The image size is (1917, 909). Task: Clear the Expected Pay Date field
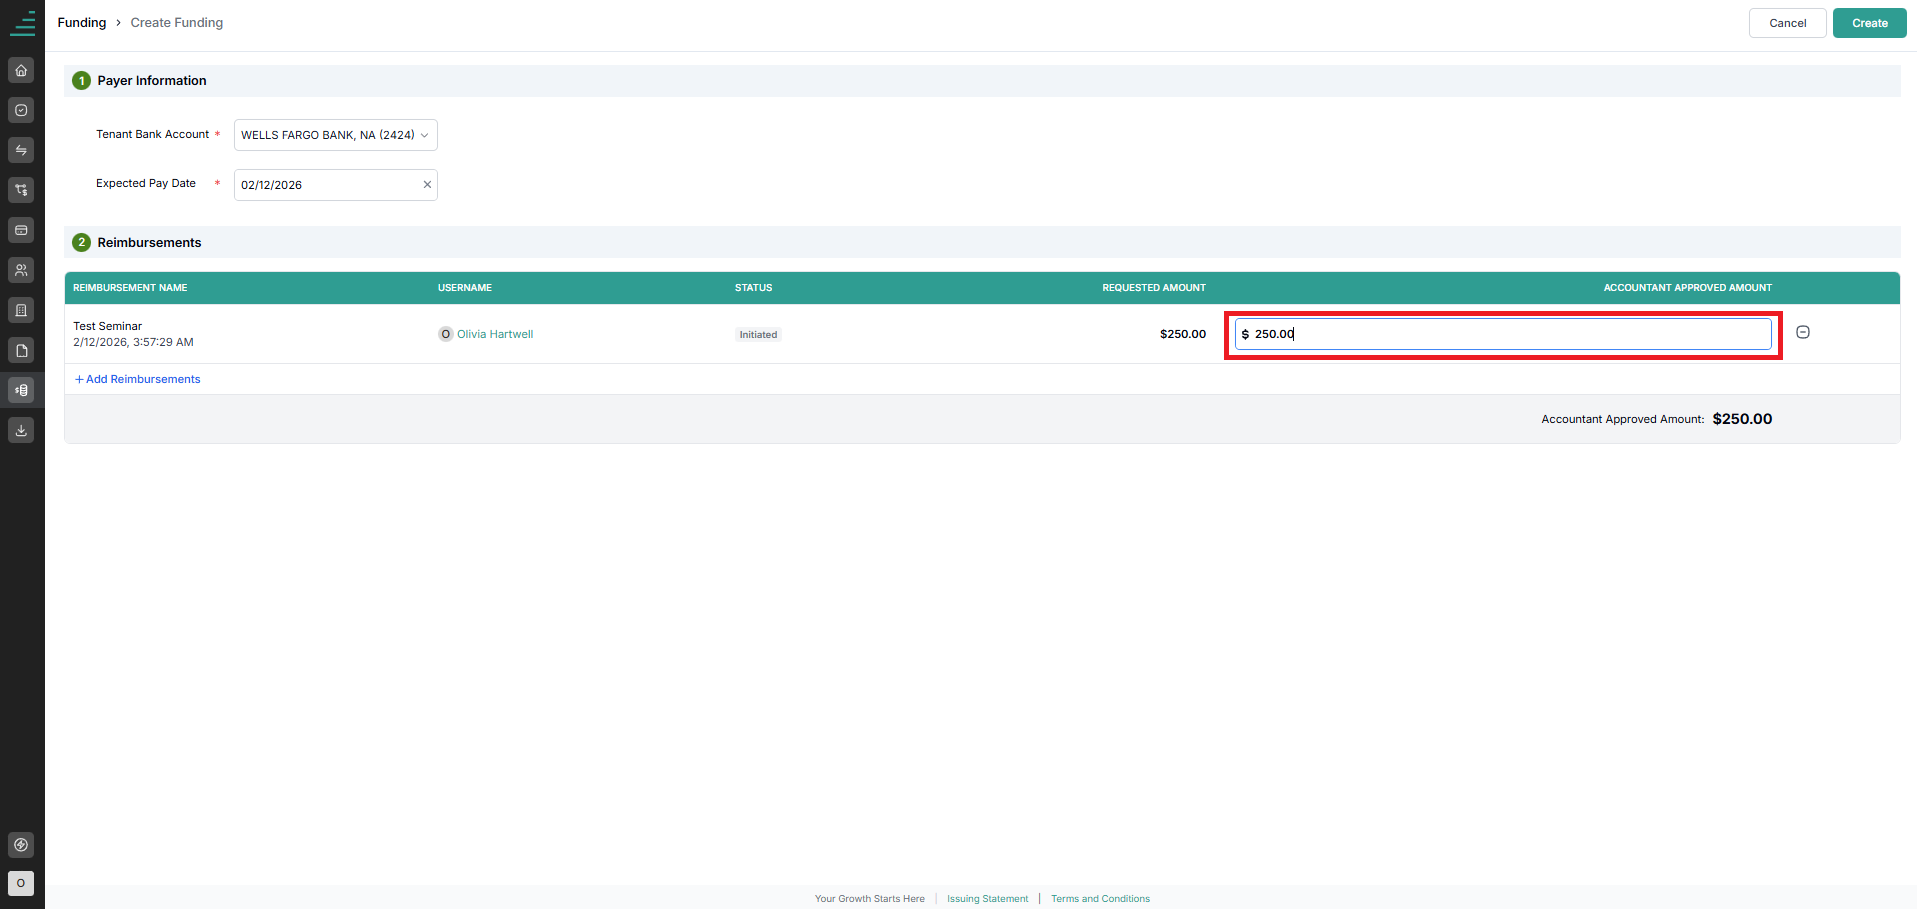[427, 185]
